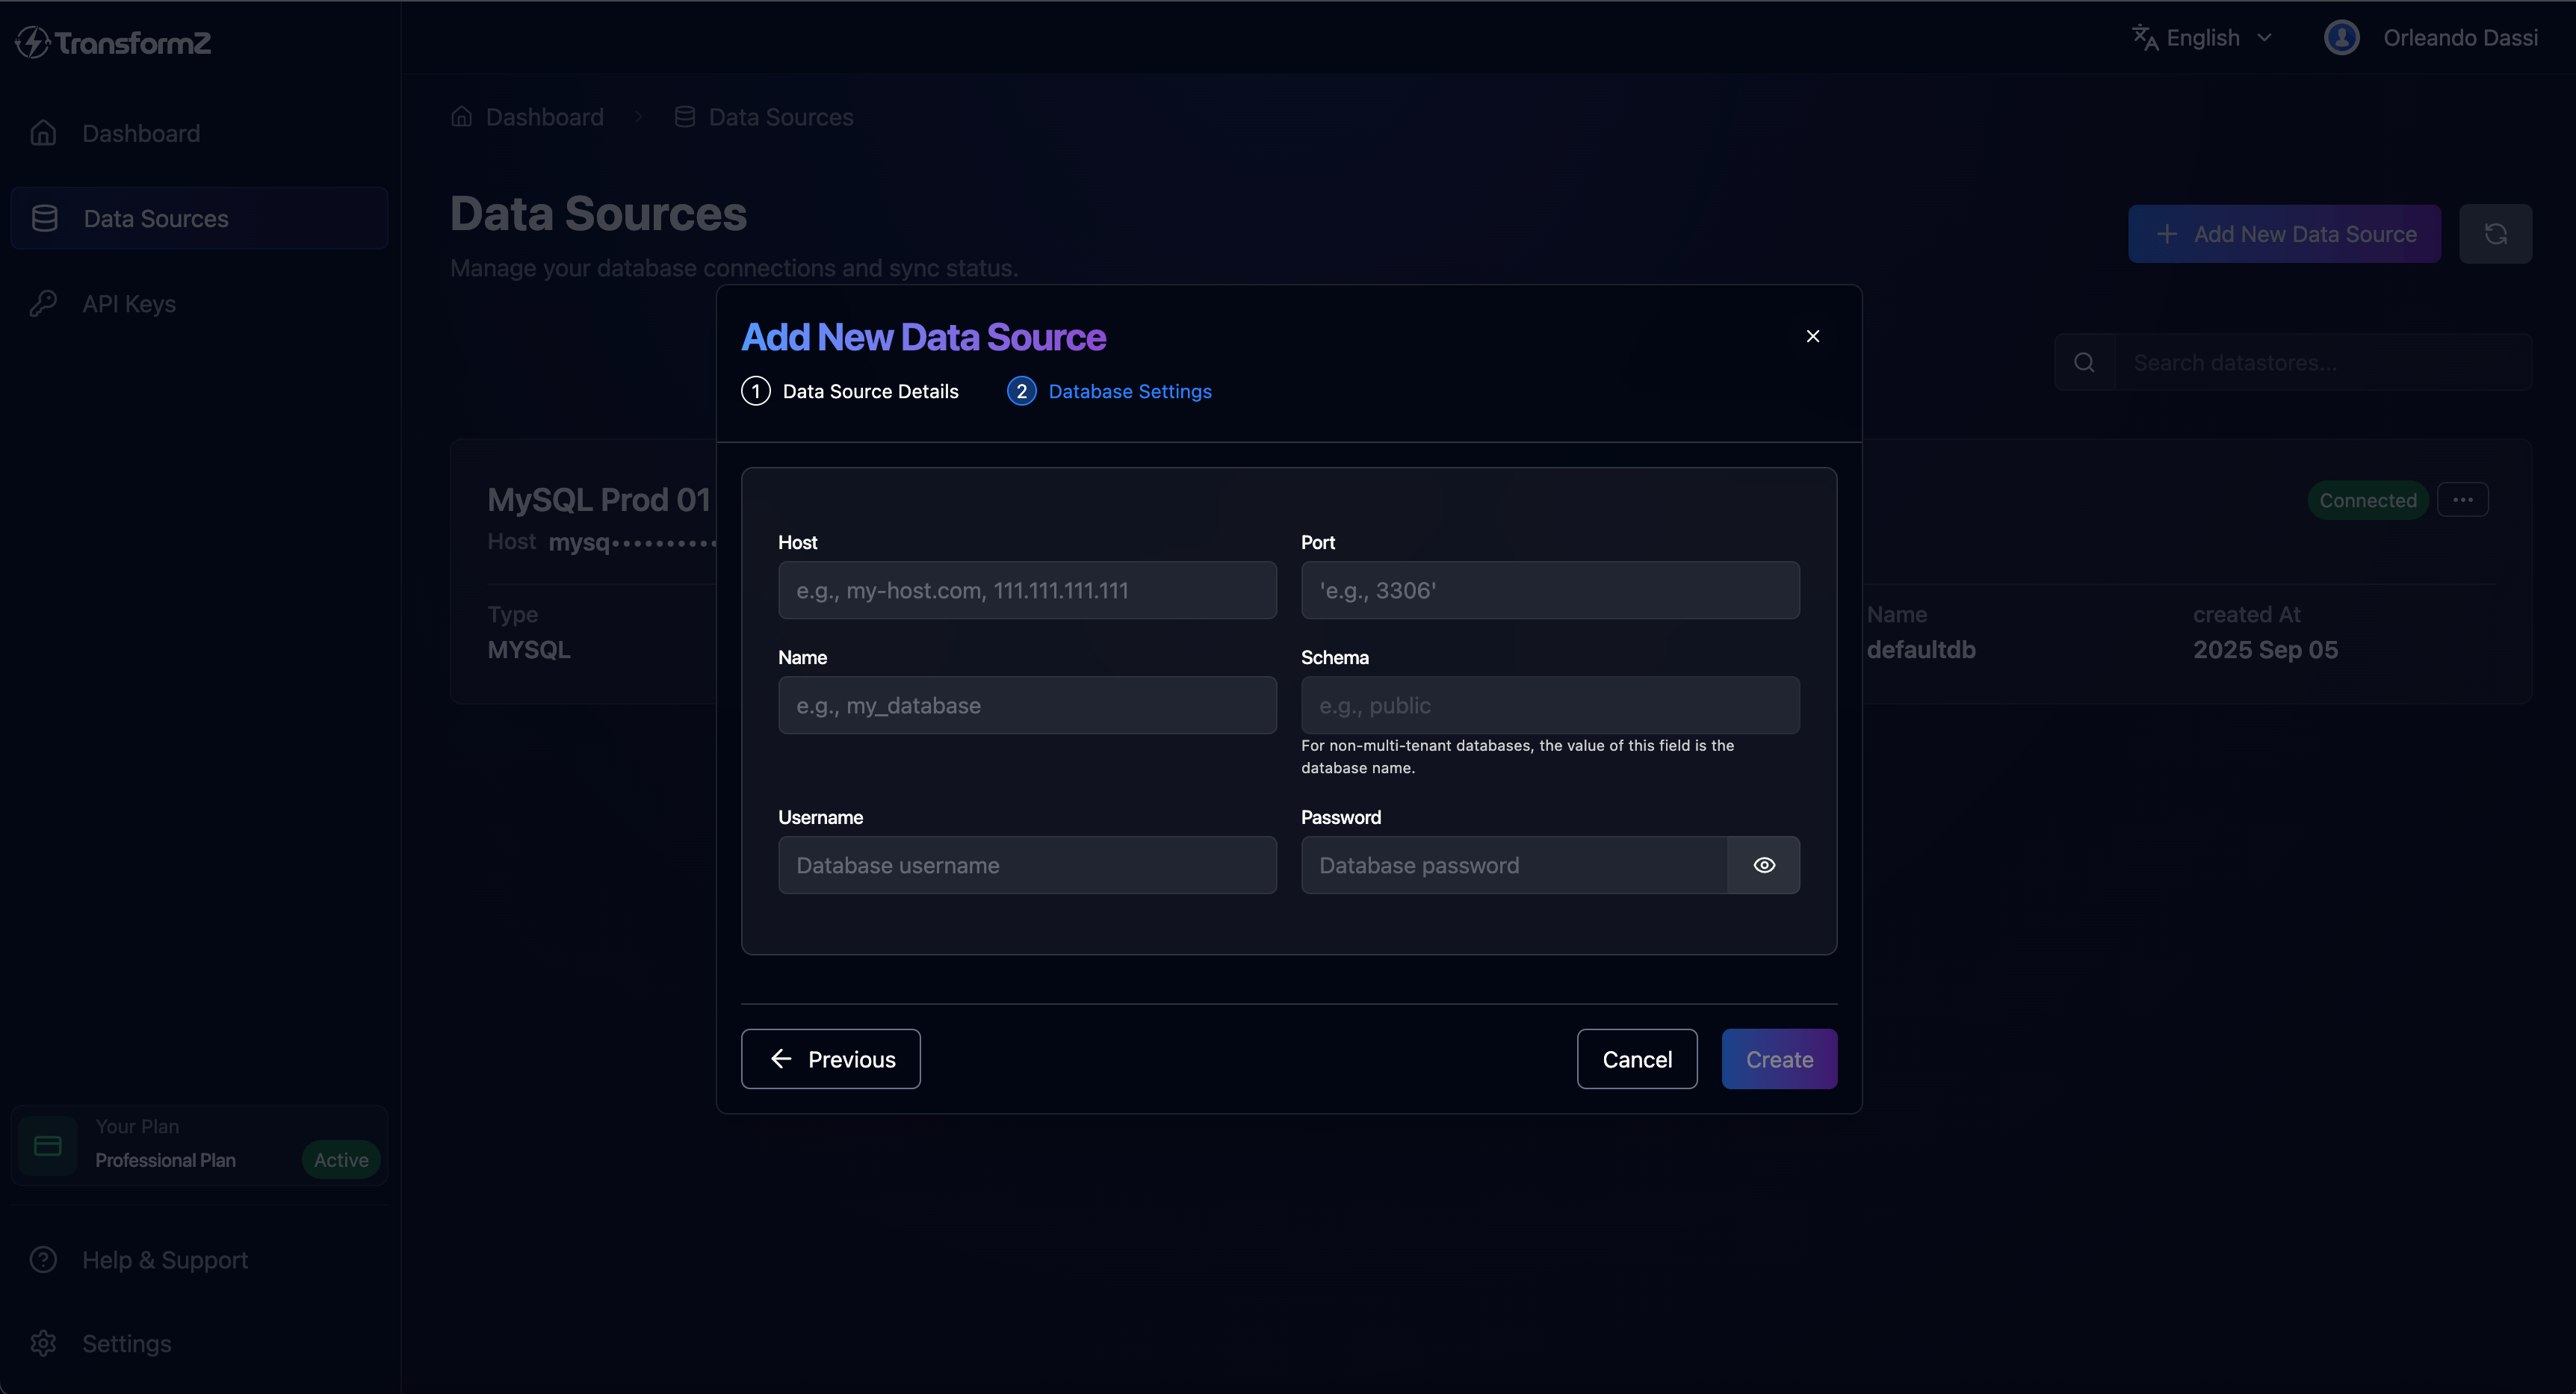Click the Help & Support question mark icon
Screen dimensions: 2576x1394
point(44,1259)
